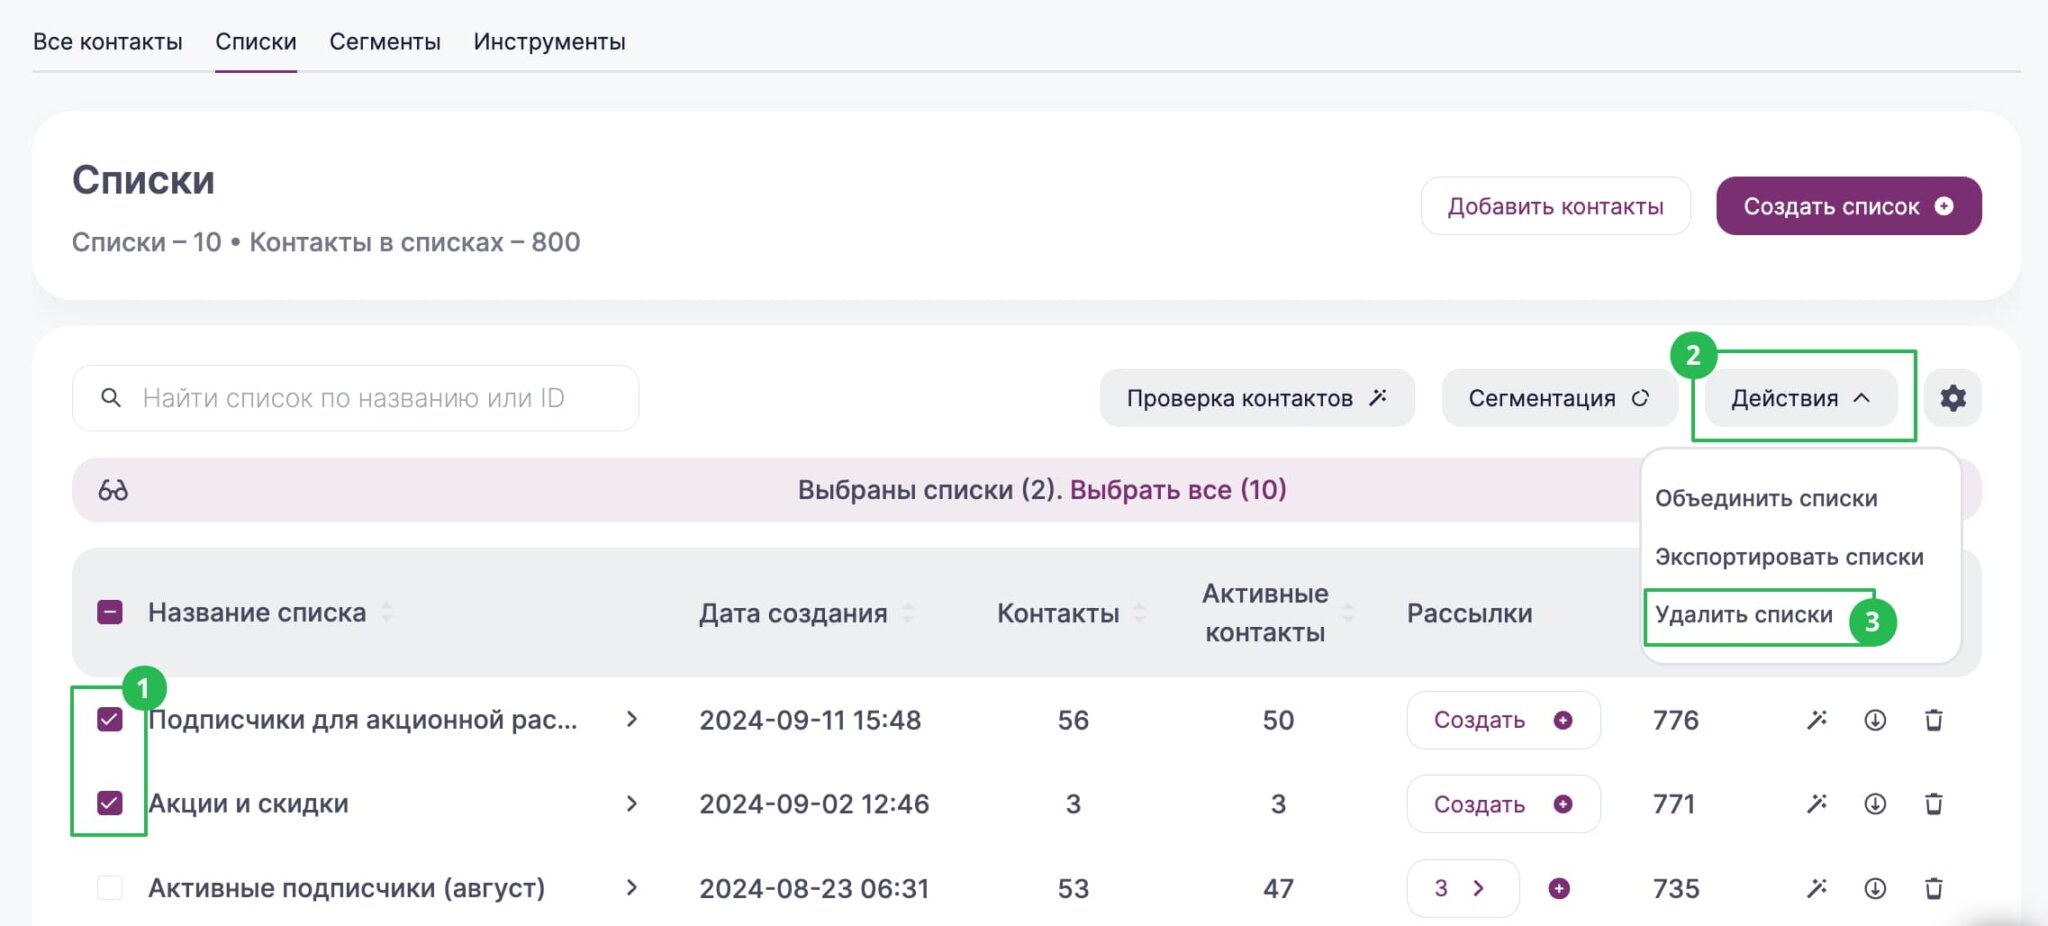Click the settings gear icon
This screenshot has height=926, width=2048.
pos(1952,398)
